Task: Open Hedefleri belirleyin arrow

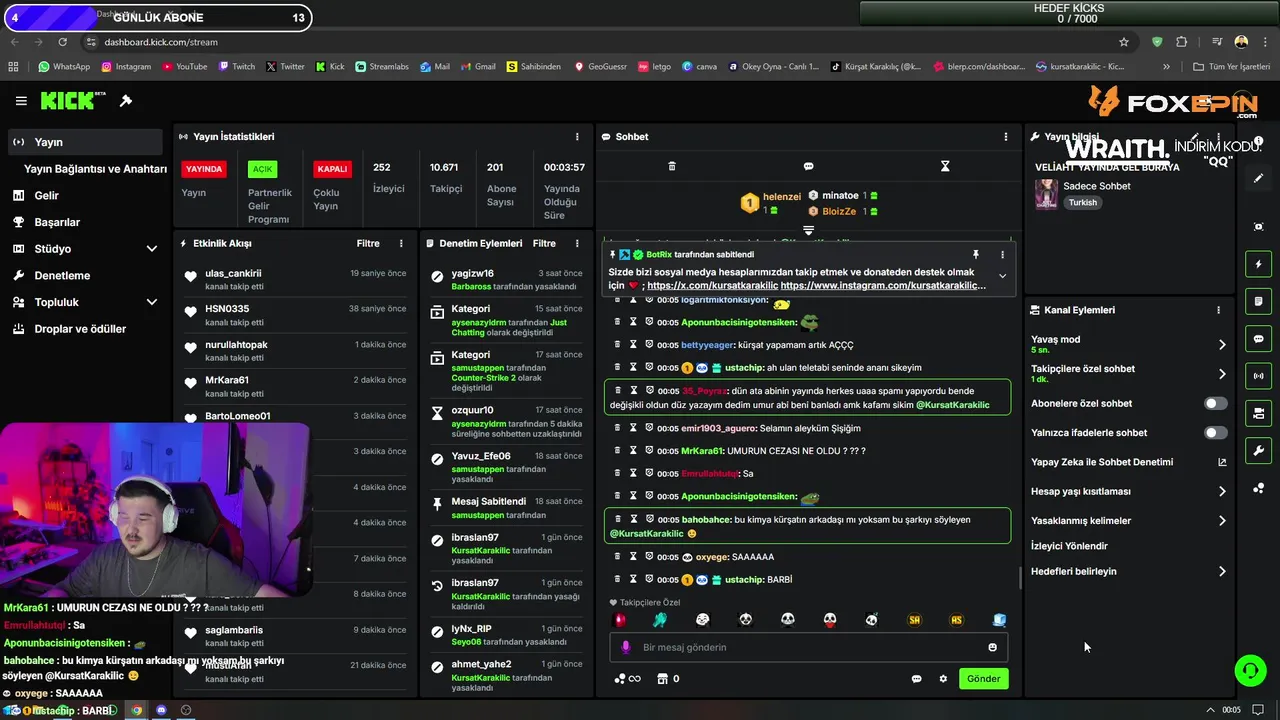Action: pyautogui.click(x=1222, y=572)
